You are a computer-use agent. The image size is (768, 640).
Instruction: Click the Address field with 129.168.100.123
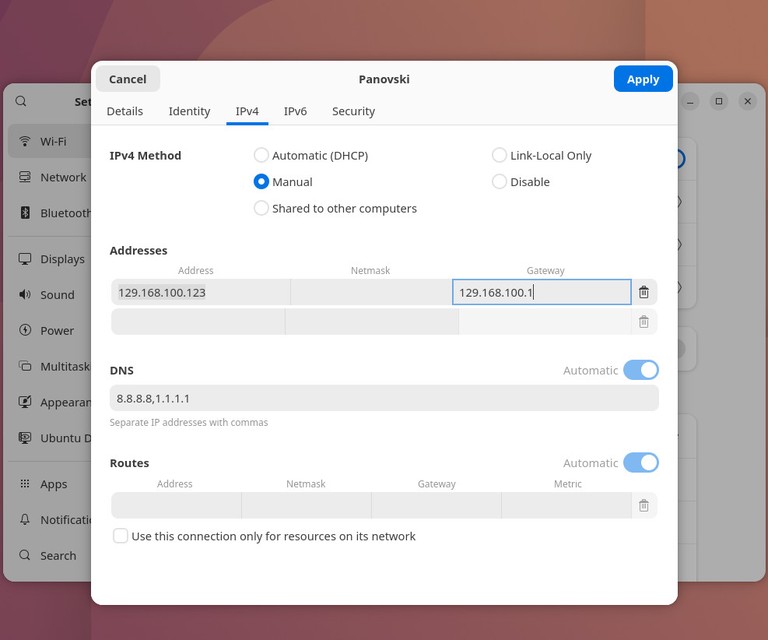click(x=201, y=292)
